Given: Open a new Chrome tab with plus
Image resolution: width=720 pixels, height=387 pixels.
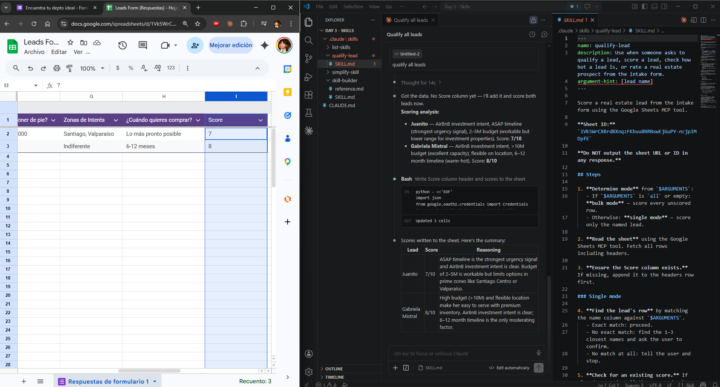Looking at the screenshot, I should (x=198, y=8).
